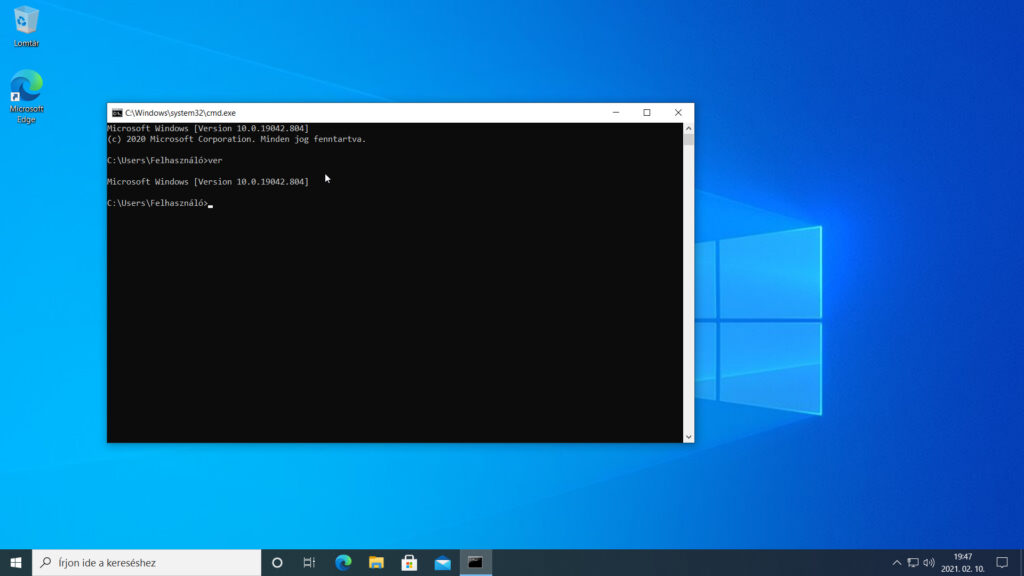Viewport: 1024px width, 576px height.
Task: Open the clock and date flyout
Action: point(963,562)
